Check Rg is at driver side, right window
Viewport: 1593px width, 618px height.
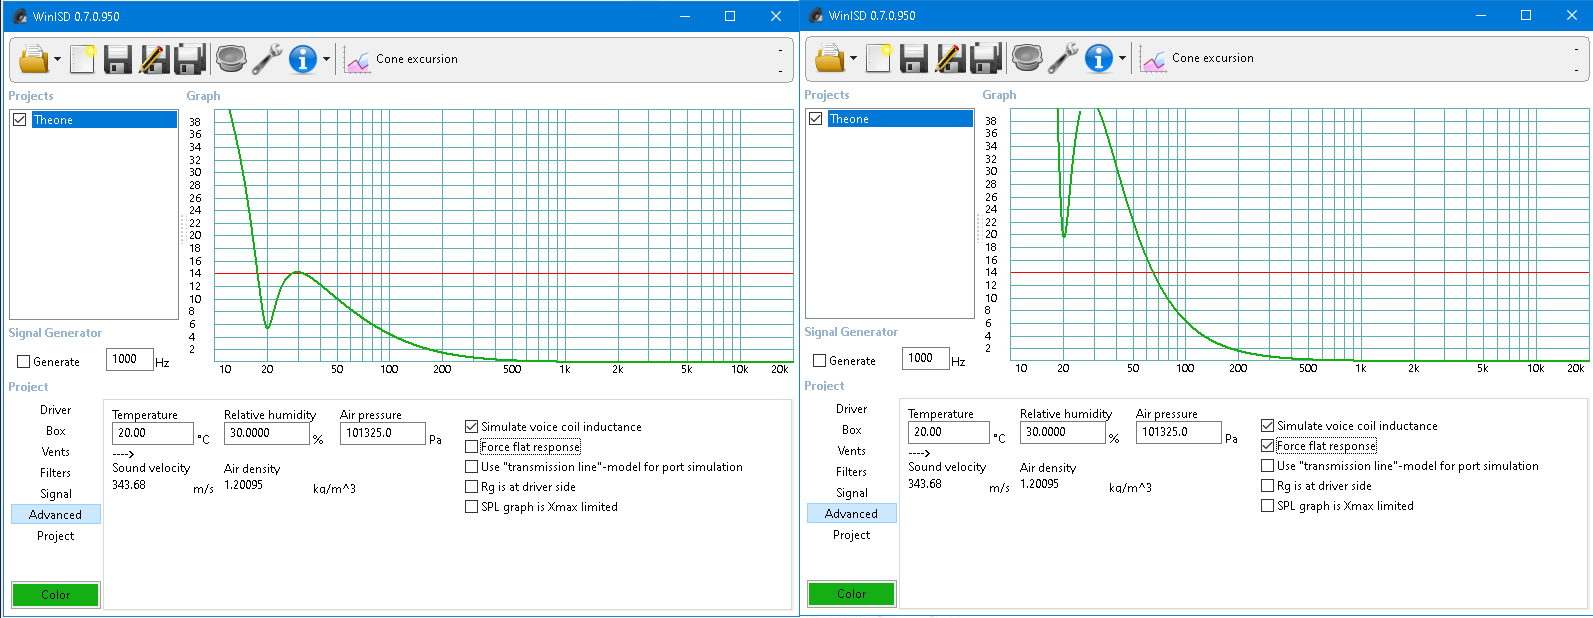point(1267,485)
